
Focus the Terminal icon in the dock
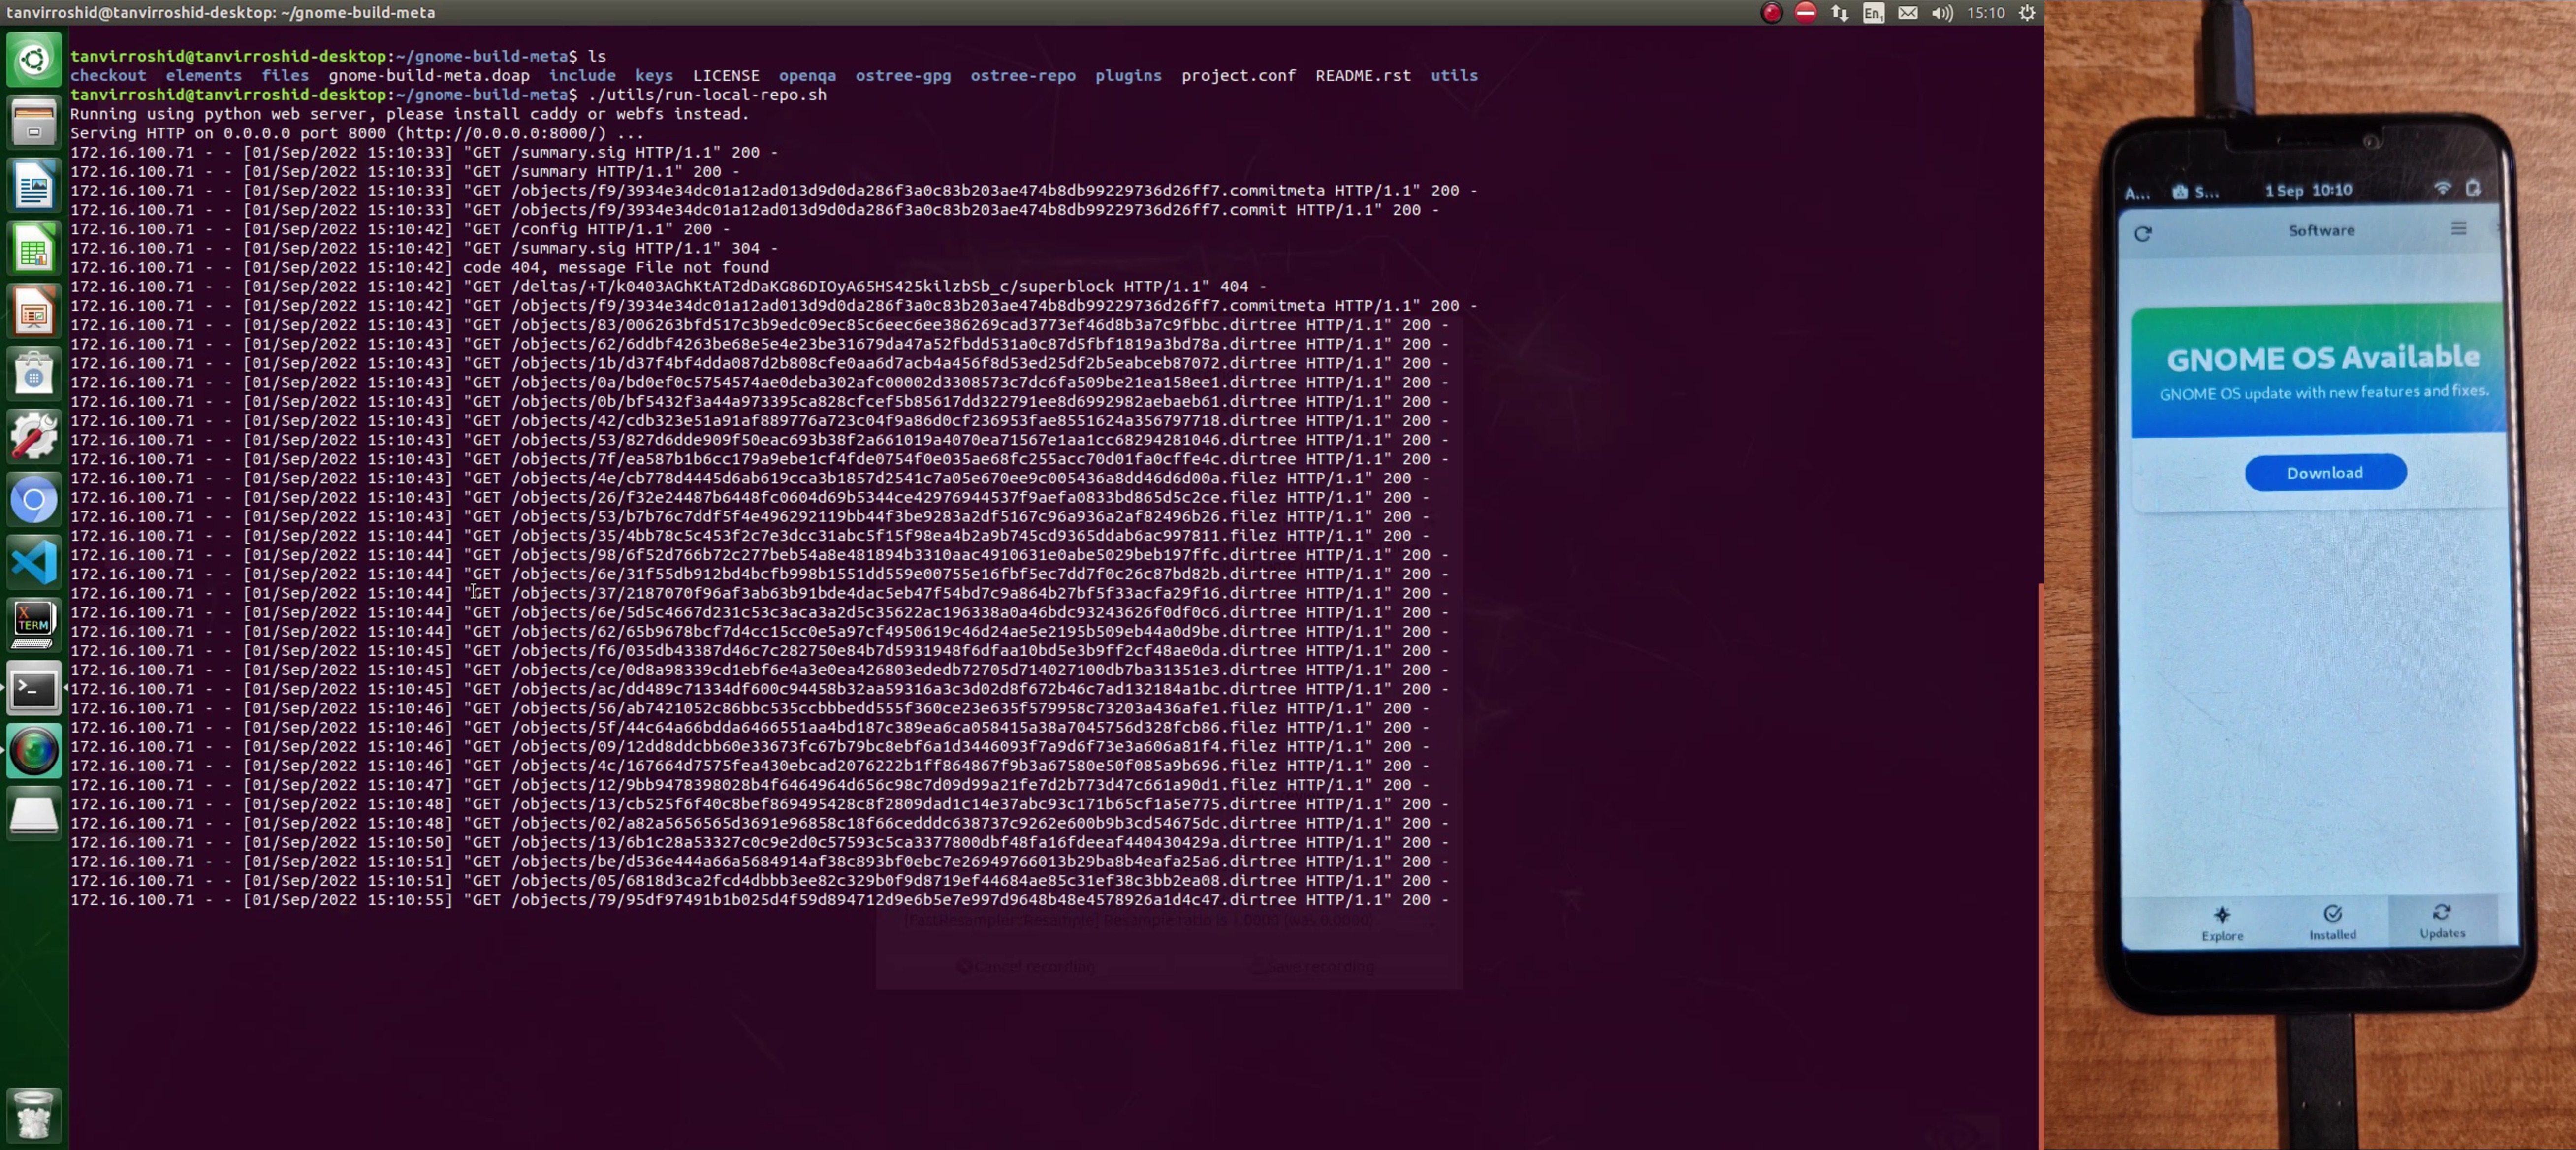[x=34, y=689]
